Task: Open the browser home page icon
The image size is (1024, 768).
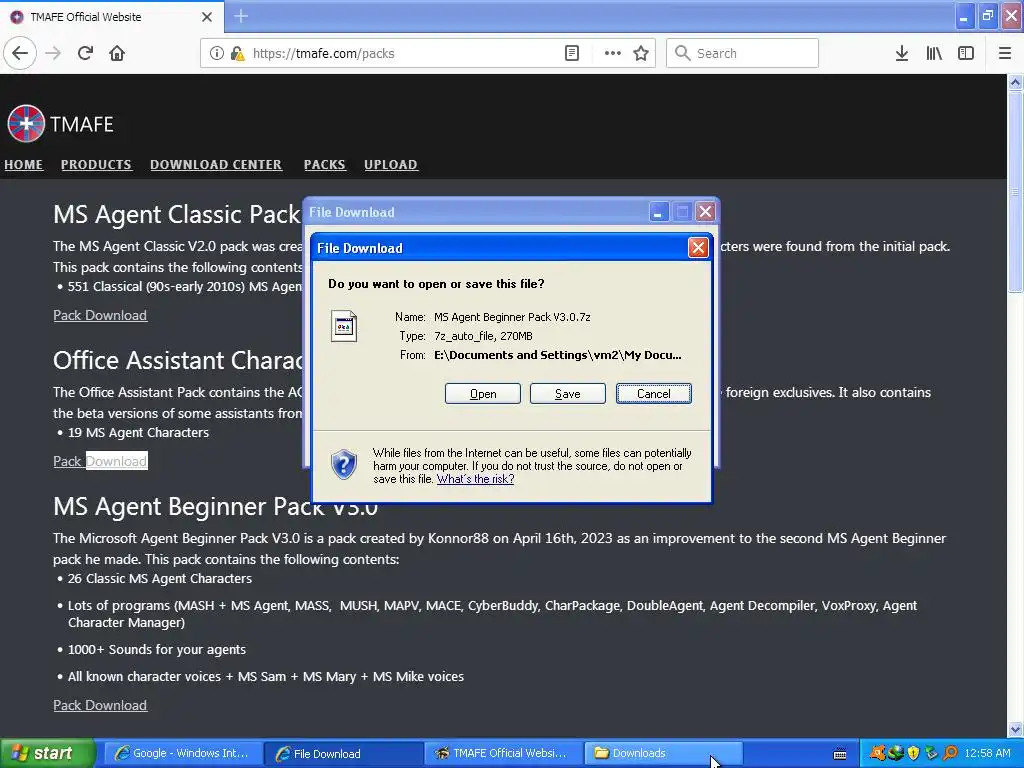Action: click(x=117, y=53)
